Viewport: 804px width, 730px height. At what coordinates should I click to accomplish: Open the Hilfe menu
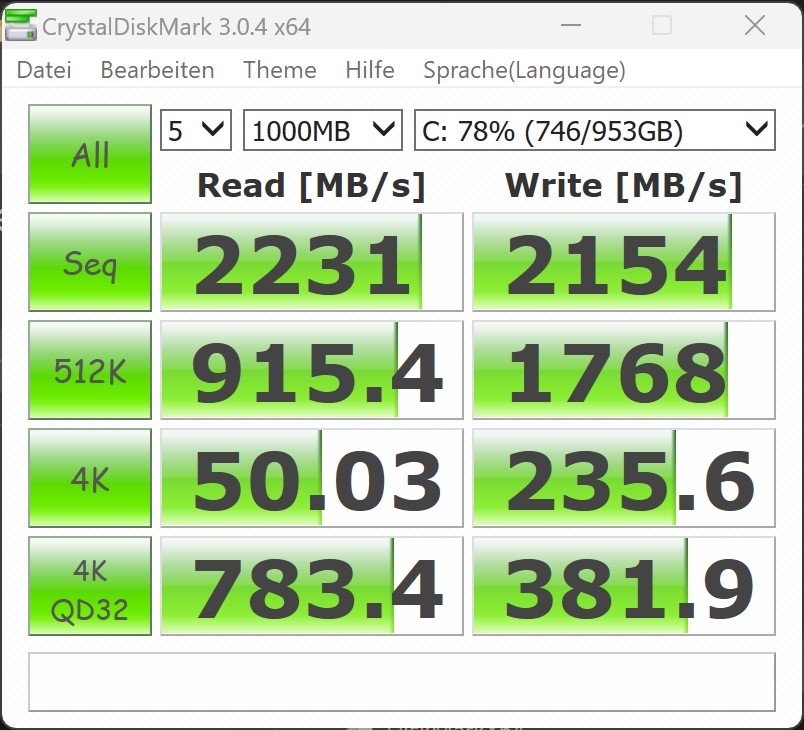coord(370,70)
